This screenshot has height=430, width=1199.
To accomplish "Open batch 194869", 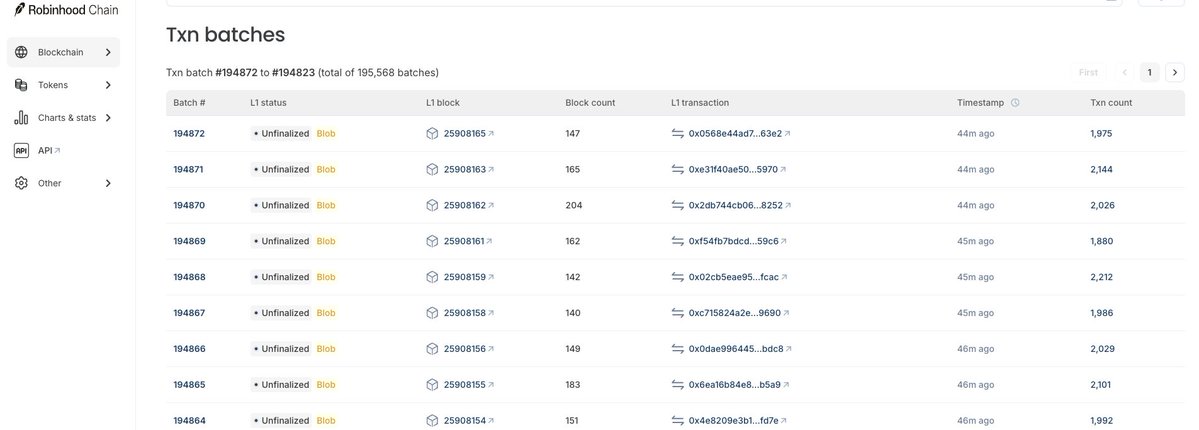I will 189,241.
